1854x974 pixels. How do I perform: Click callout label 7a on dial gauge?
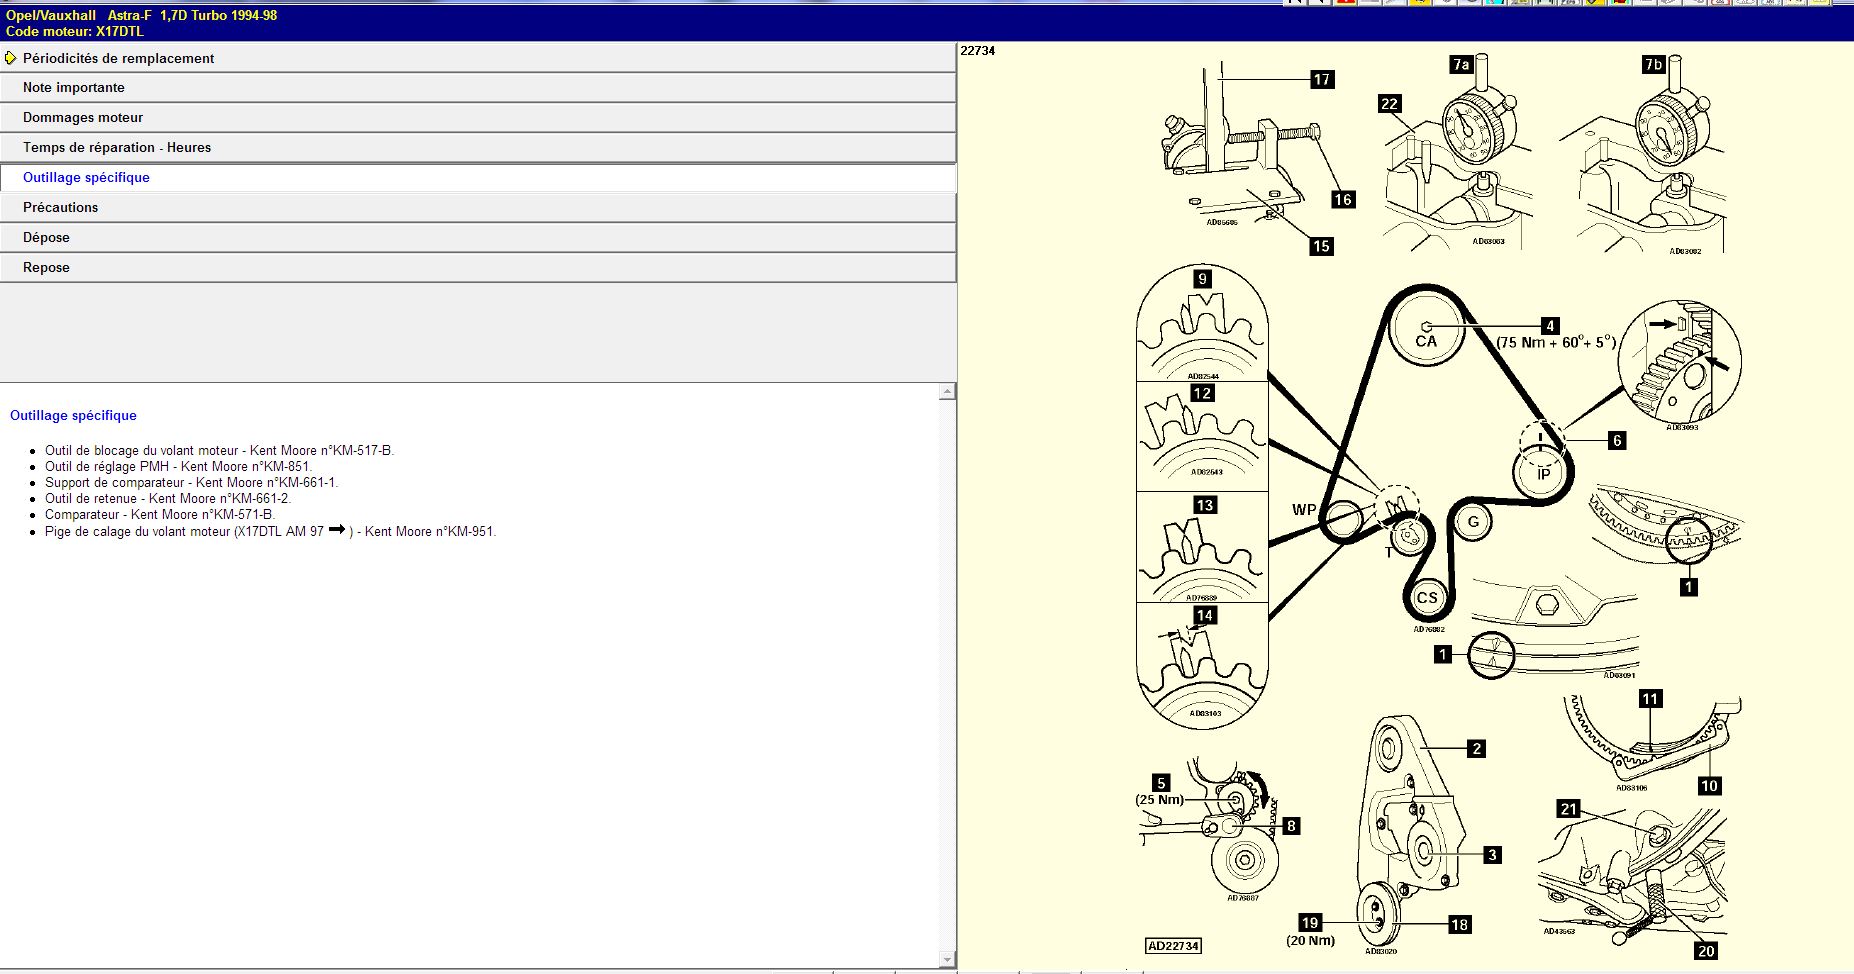(x=1461, y=65)
